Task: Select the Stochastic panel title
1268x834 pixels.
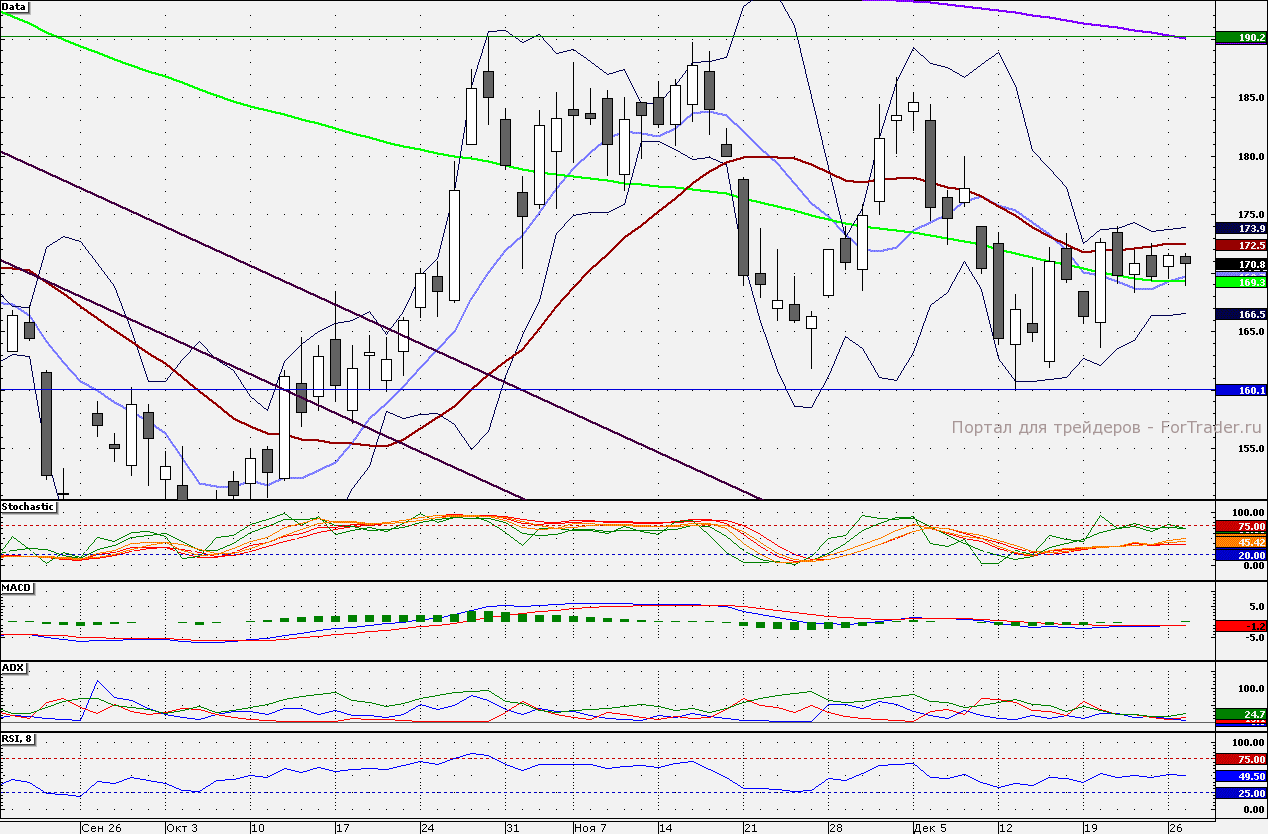Action: (x=28, y=507)
